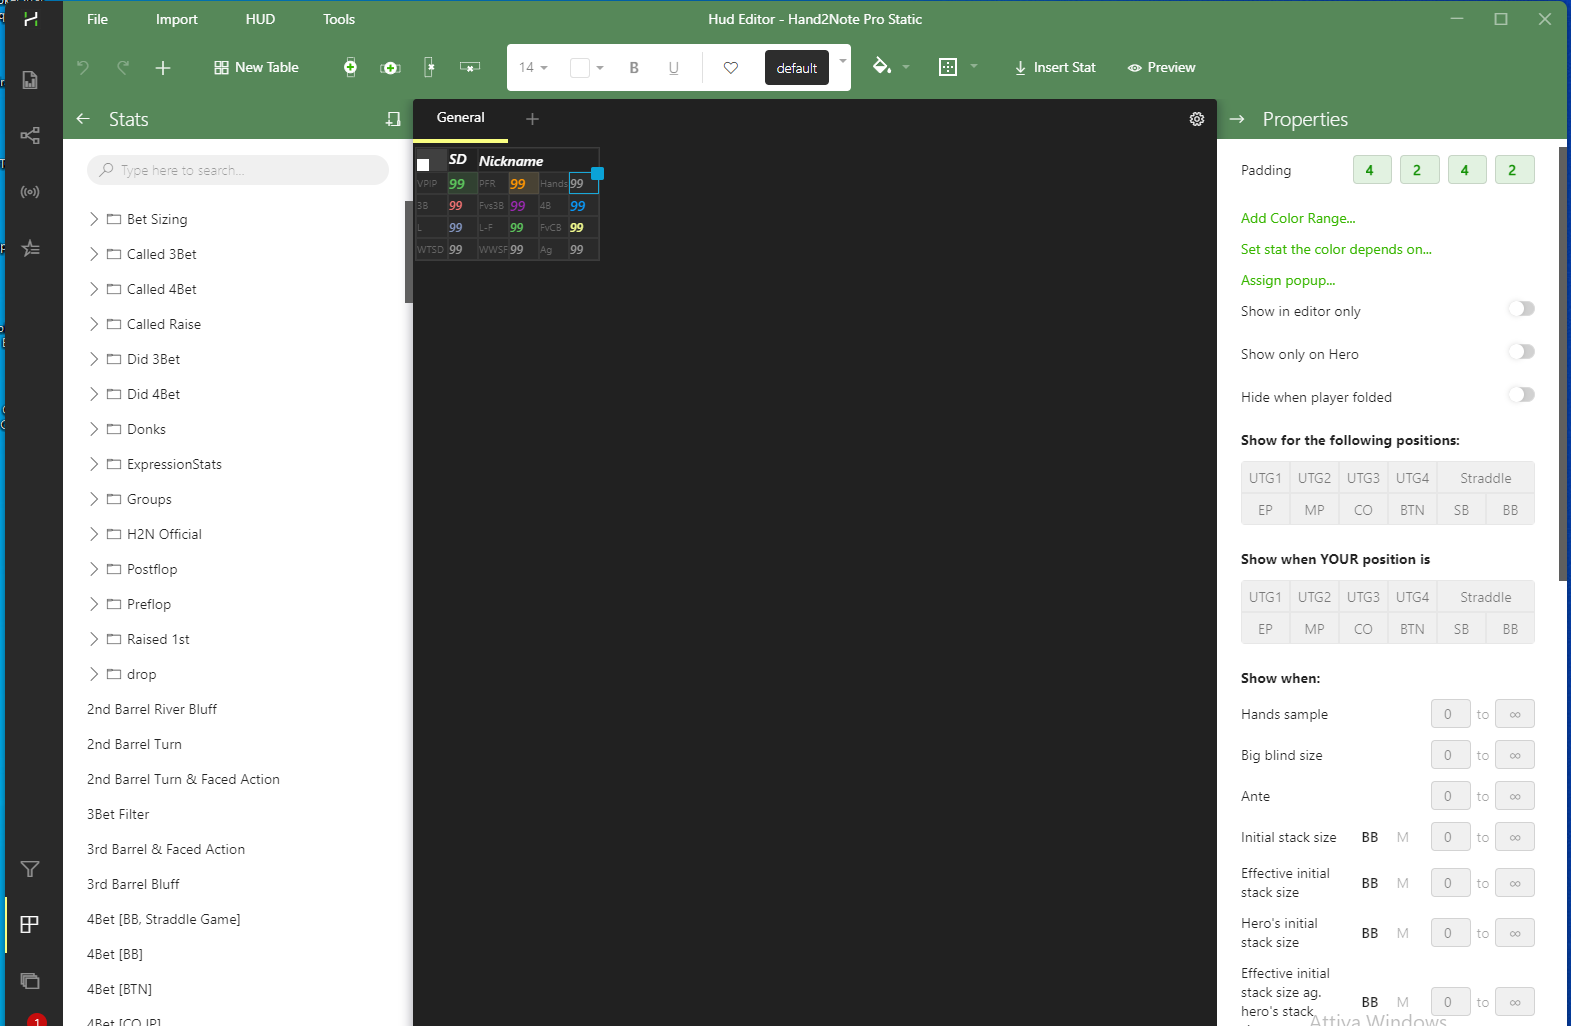Open the HUD editor layout icon in sidebar
The image size is (1571, 1026).
[30, 924]
